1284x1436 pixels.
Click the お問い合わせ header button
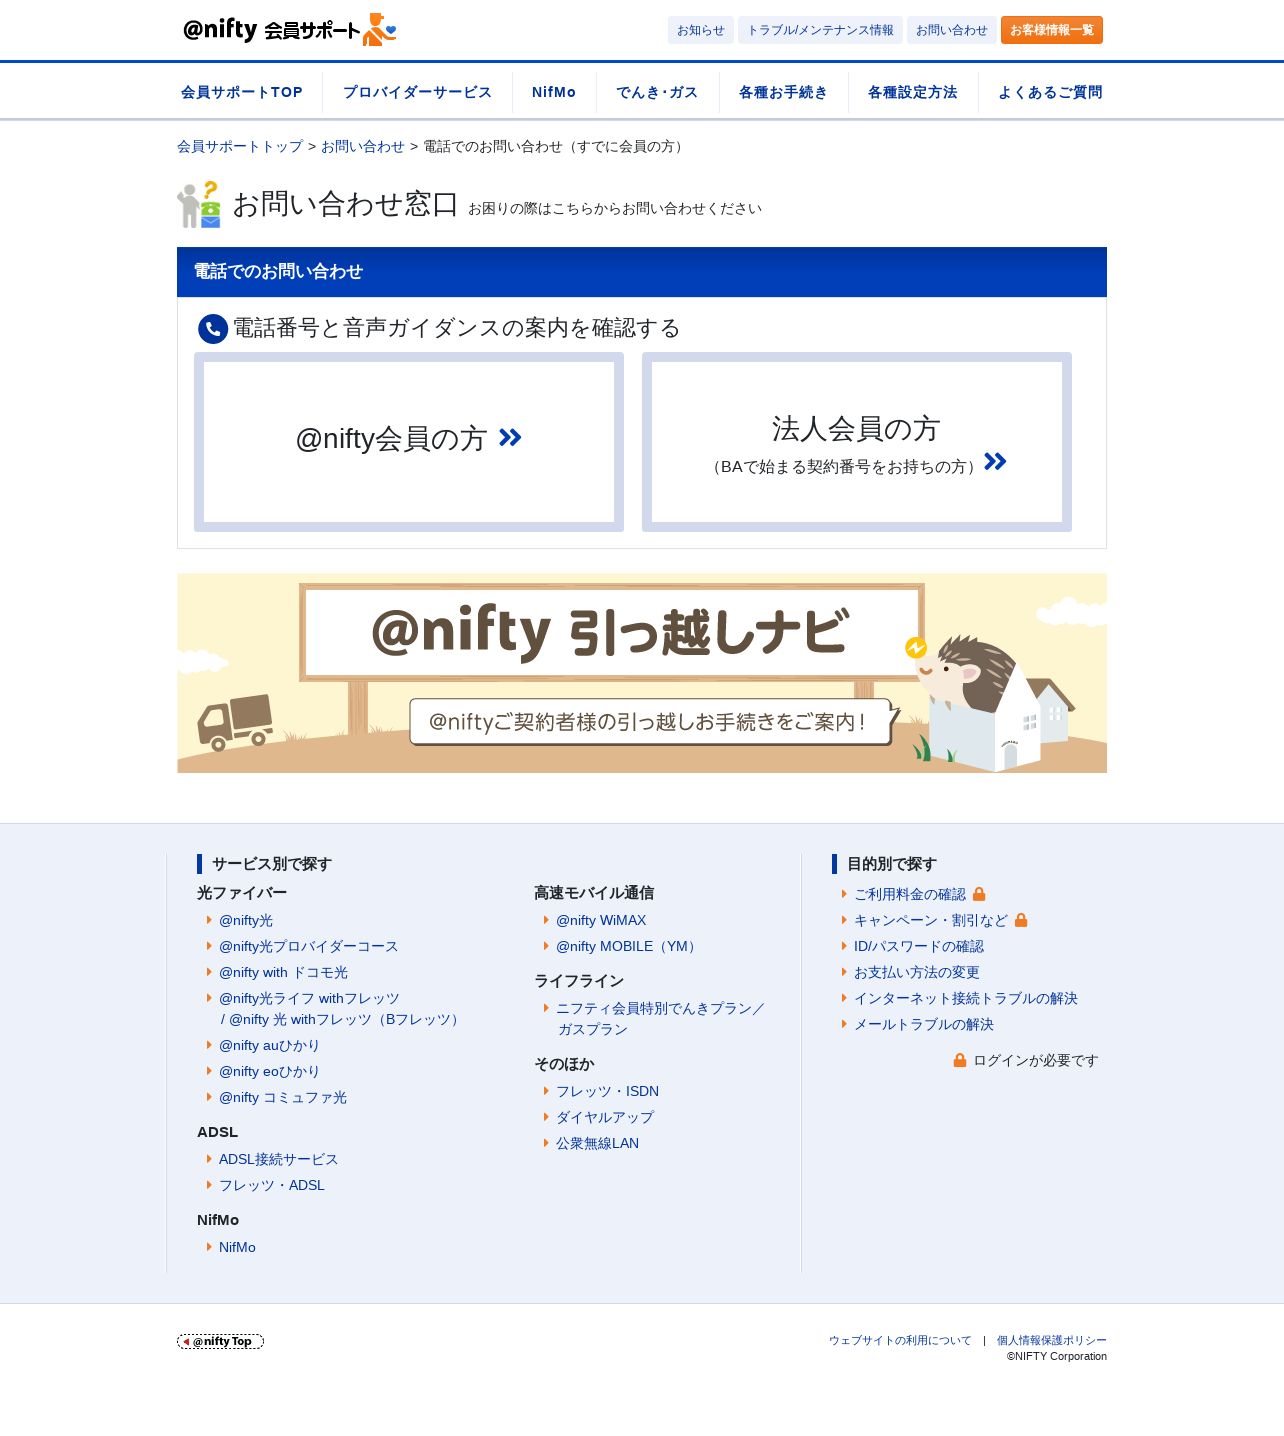click(x=952, y=30)
